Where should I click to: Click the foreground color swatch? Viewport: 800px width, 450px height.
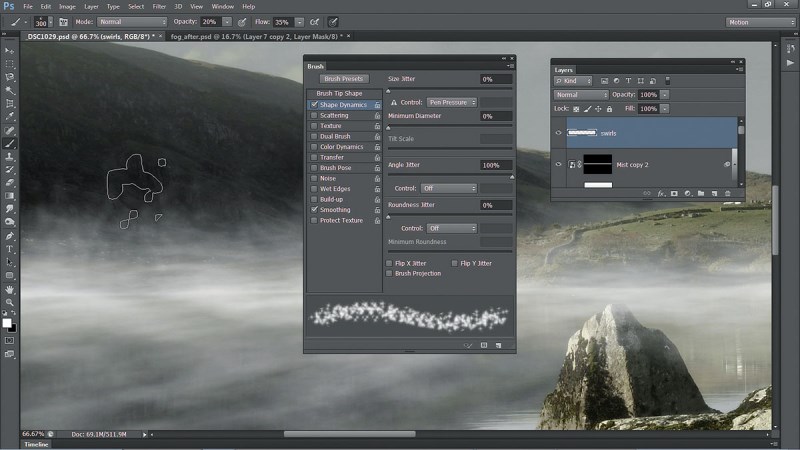click(x=7, y=323)
